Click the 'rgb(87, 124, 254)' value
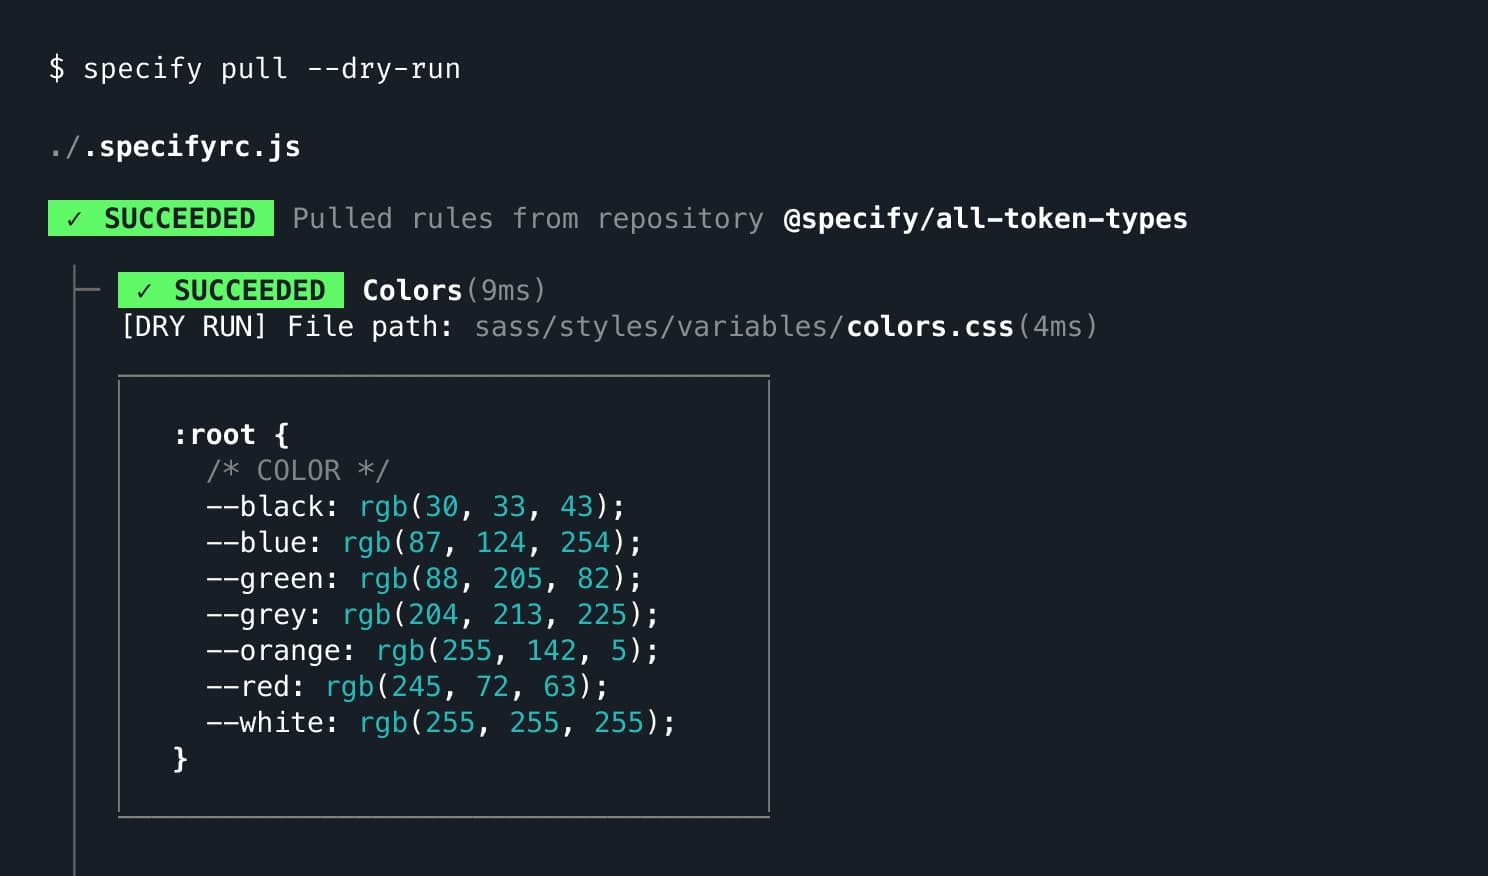The width and height of the screenshot is (1488, 876). [484, 542]
